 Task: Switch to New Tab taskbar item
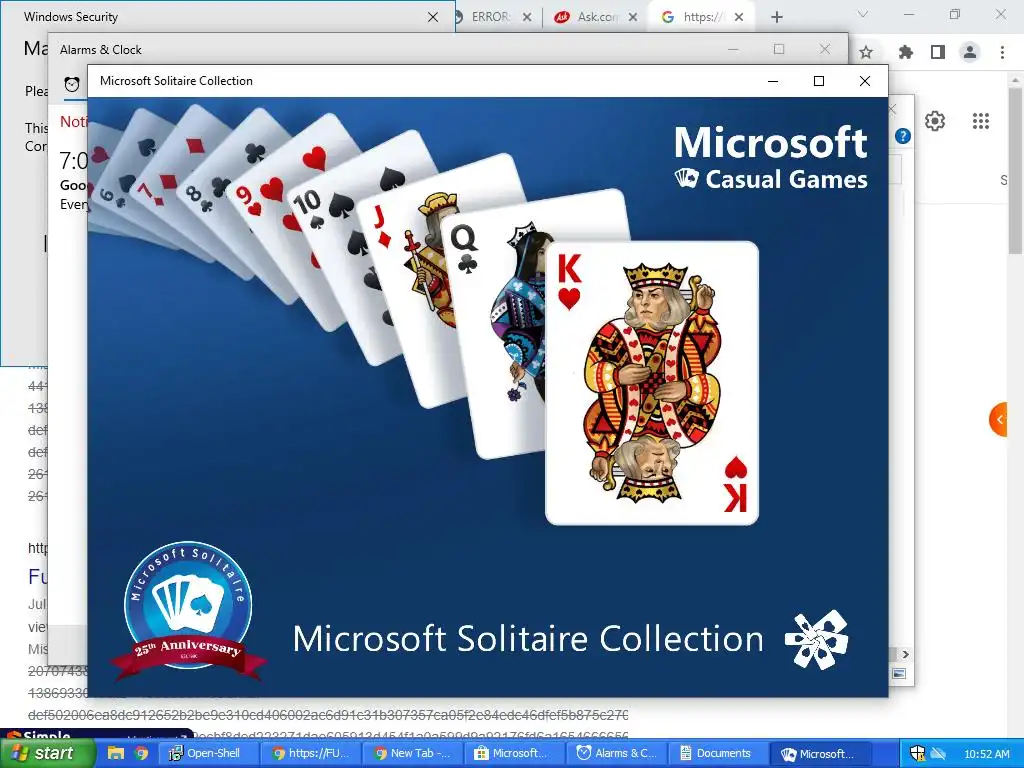pos(412,753)
